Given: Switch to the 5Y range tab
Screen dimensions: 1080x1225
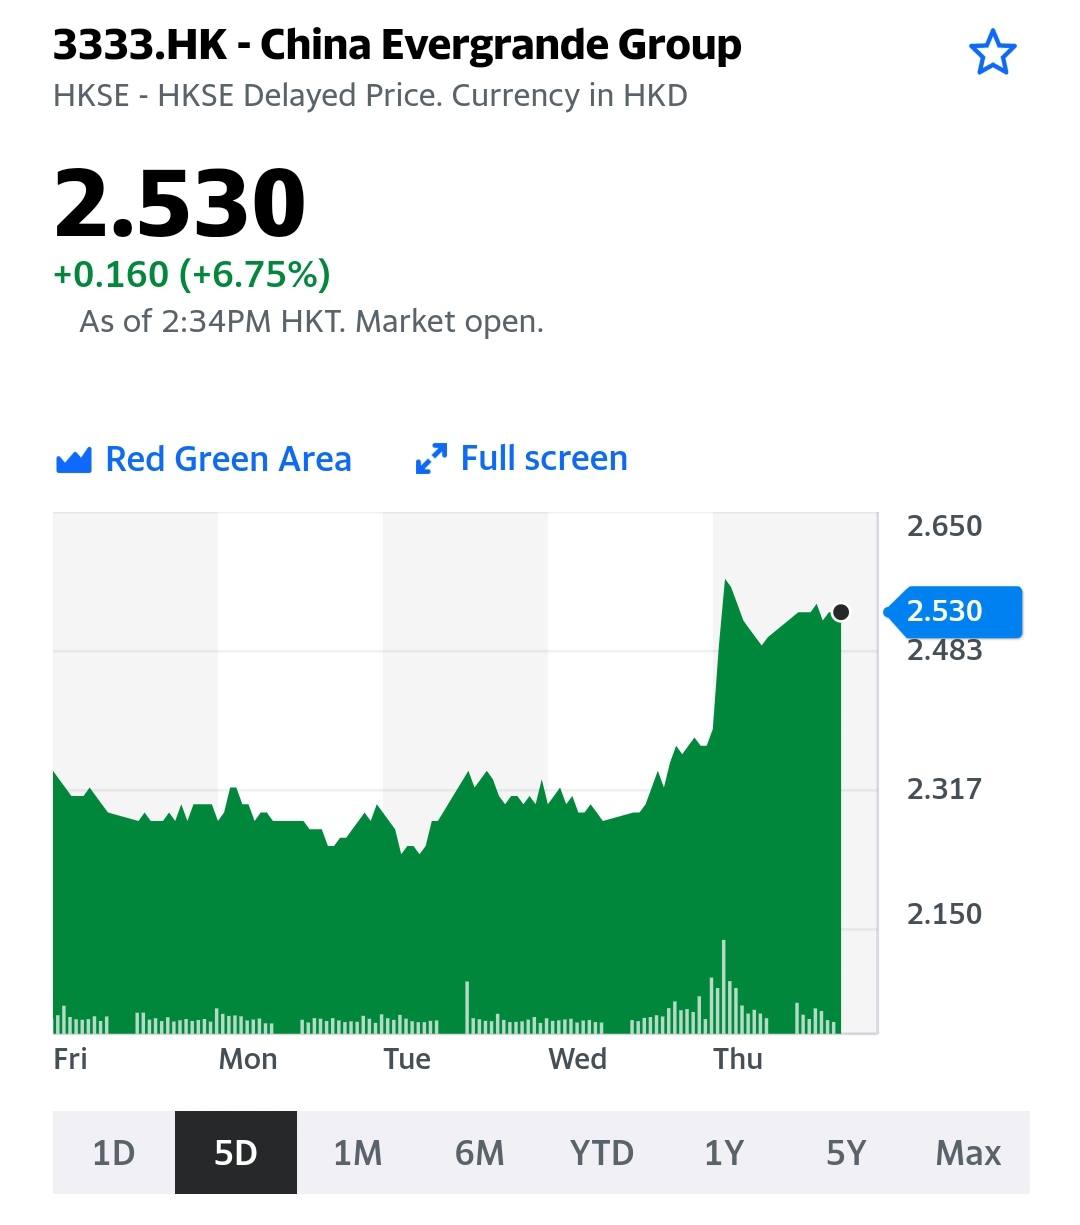Looking at the screenshot, I should (846, 1153).
